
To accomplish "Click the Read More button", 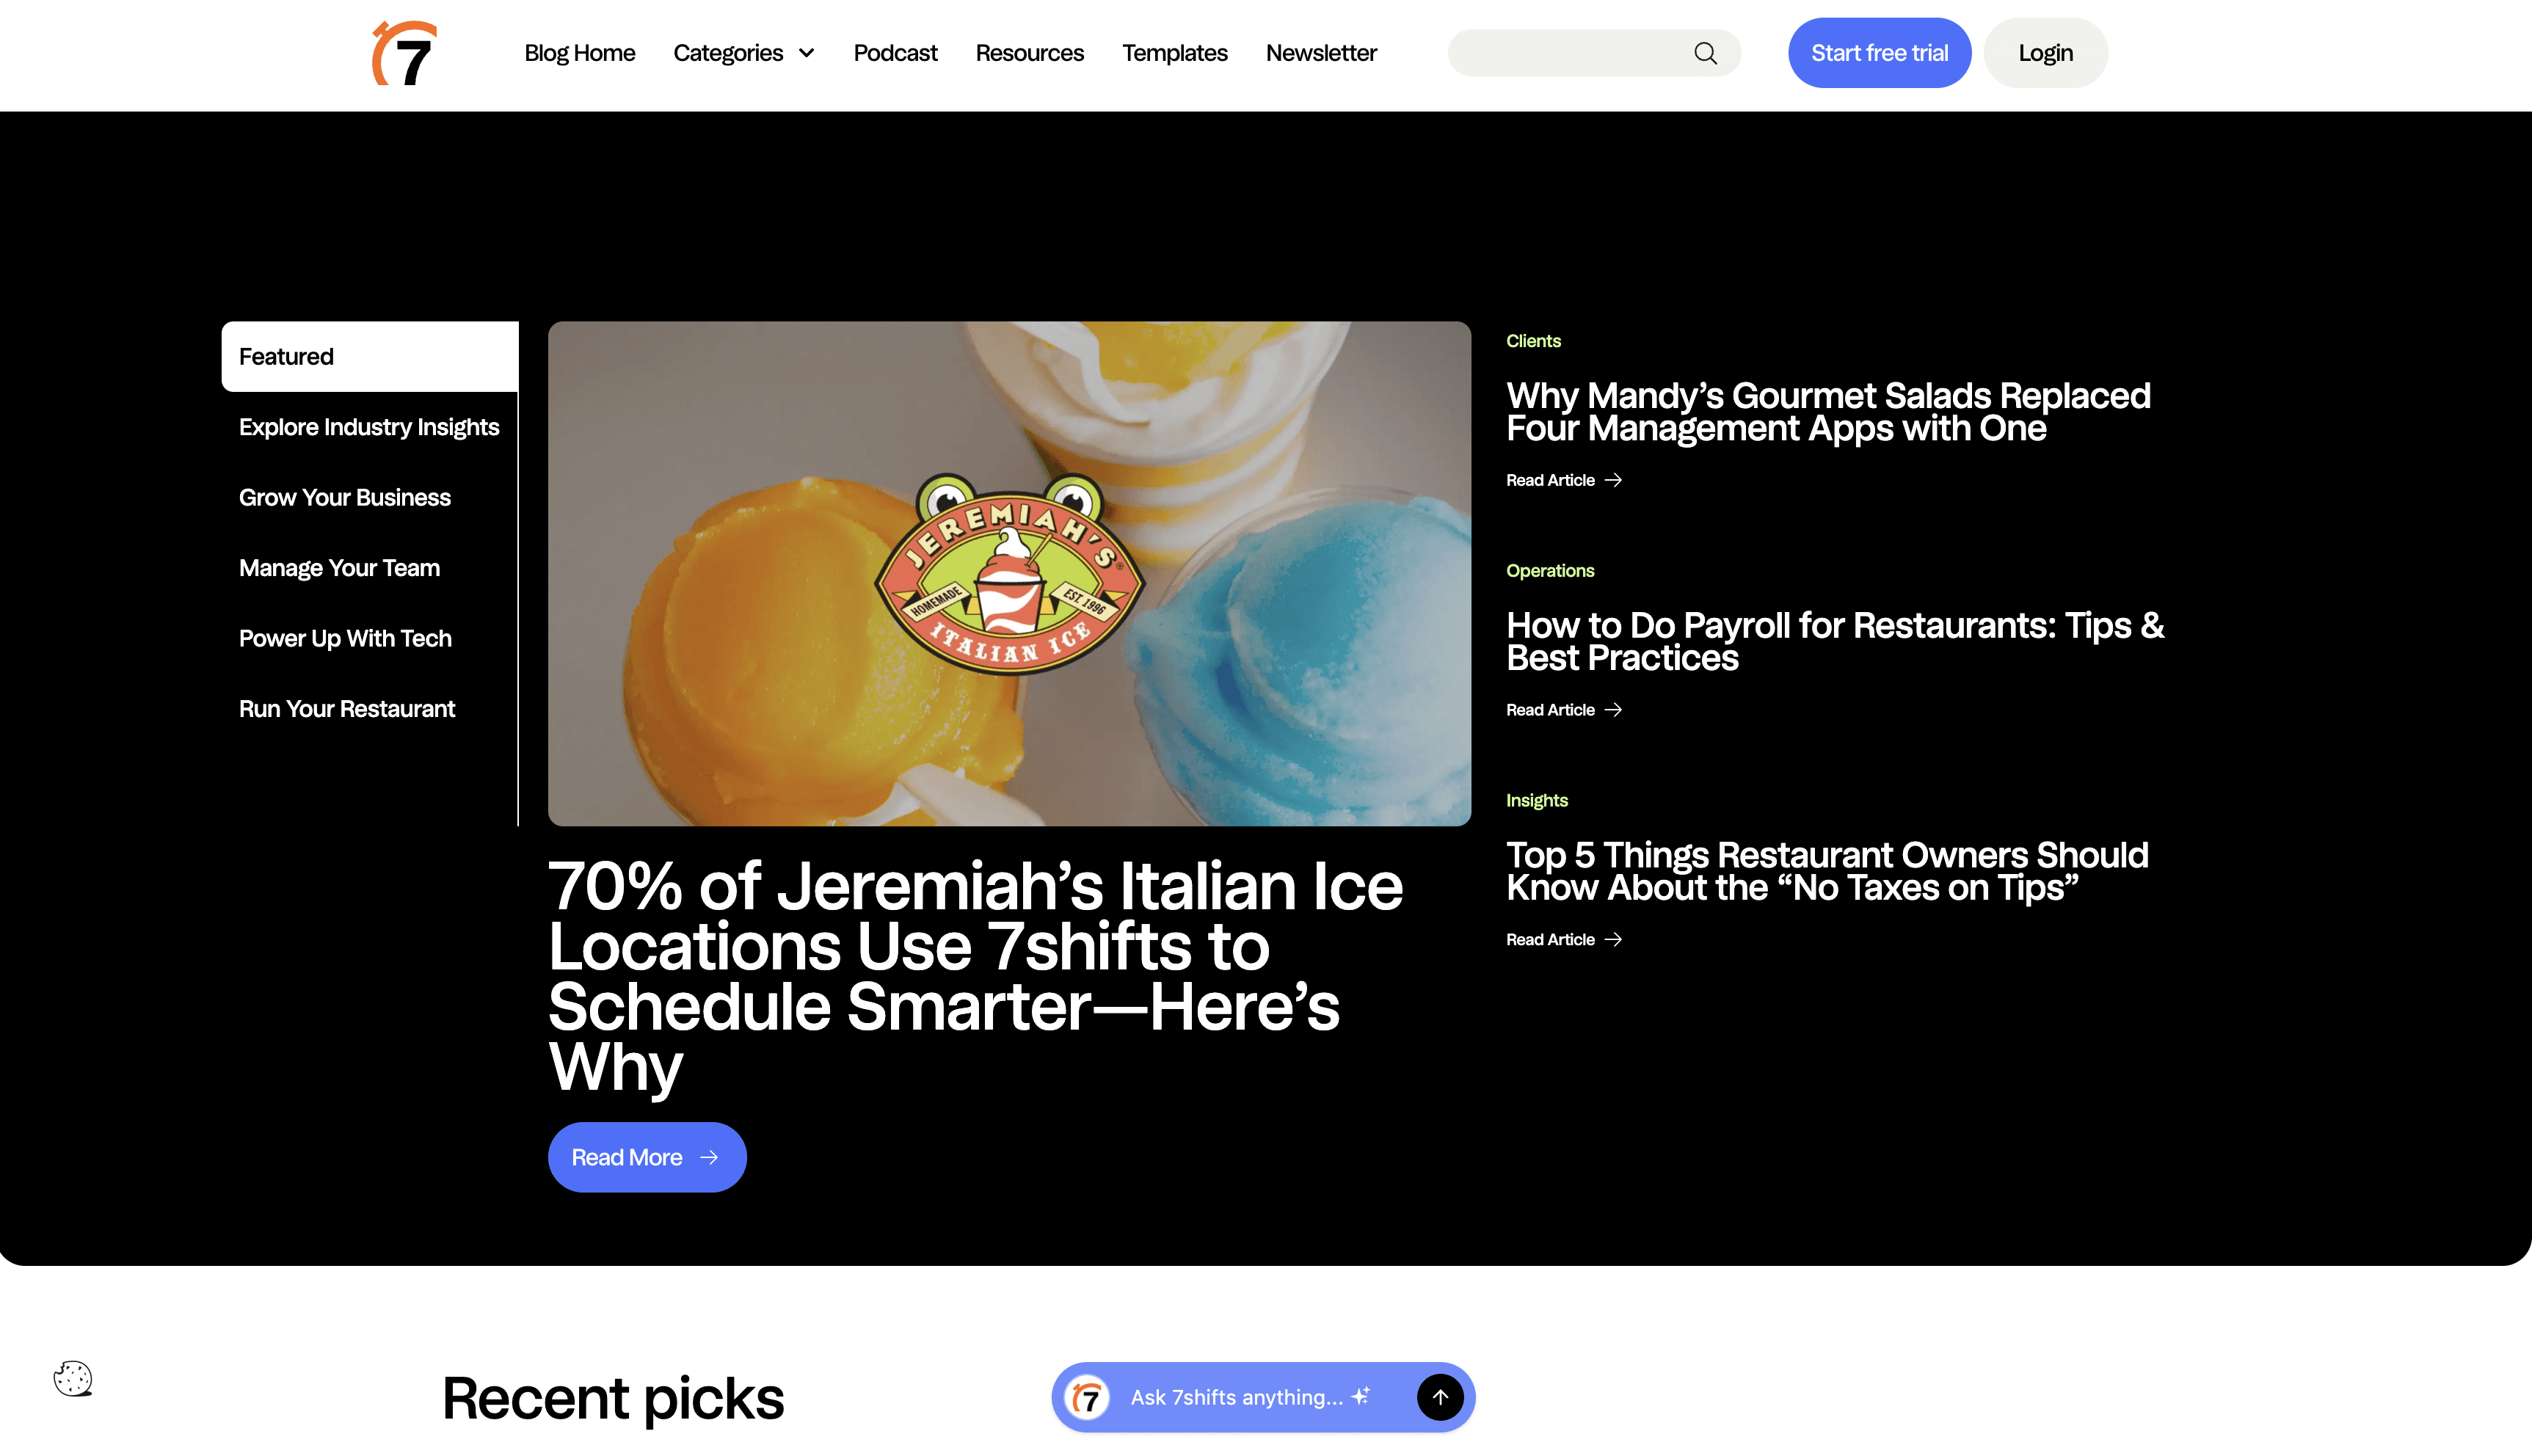I will pos(647,1157).
